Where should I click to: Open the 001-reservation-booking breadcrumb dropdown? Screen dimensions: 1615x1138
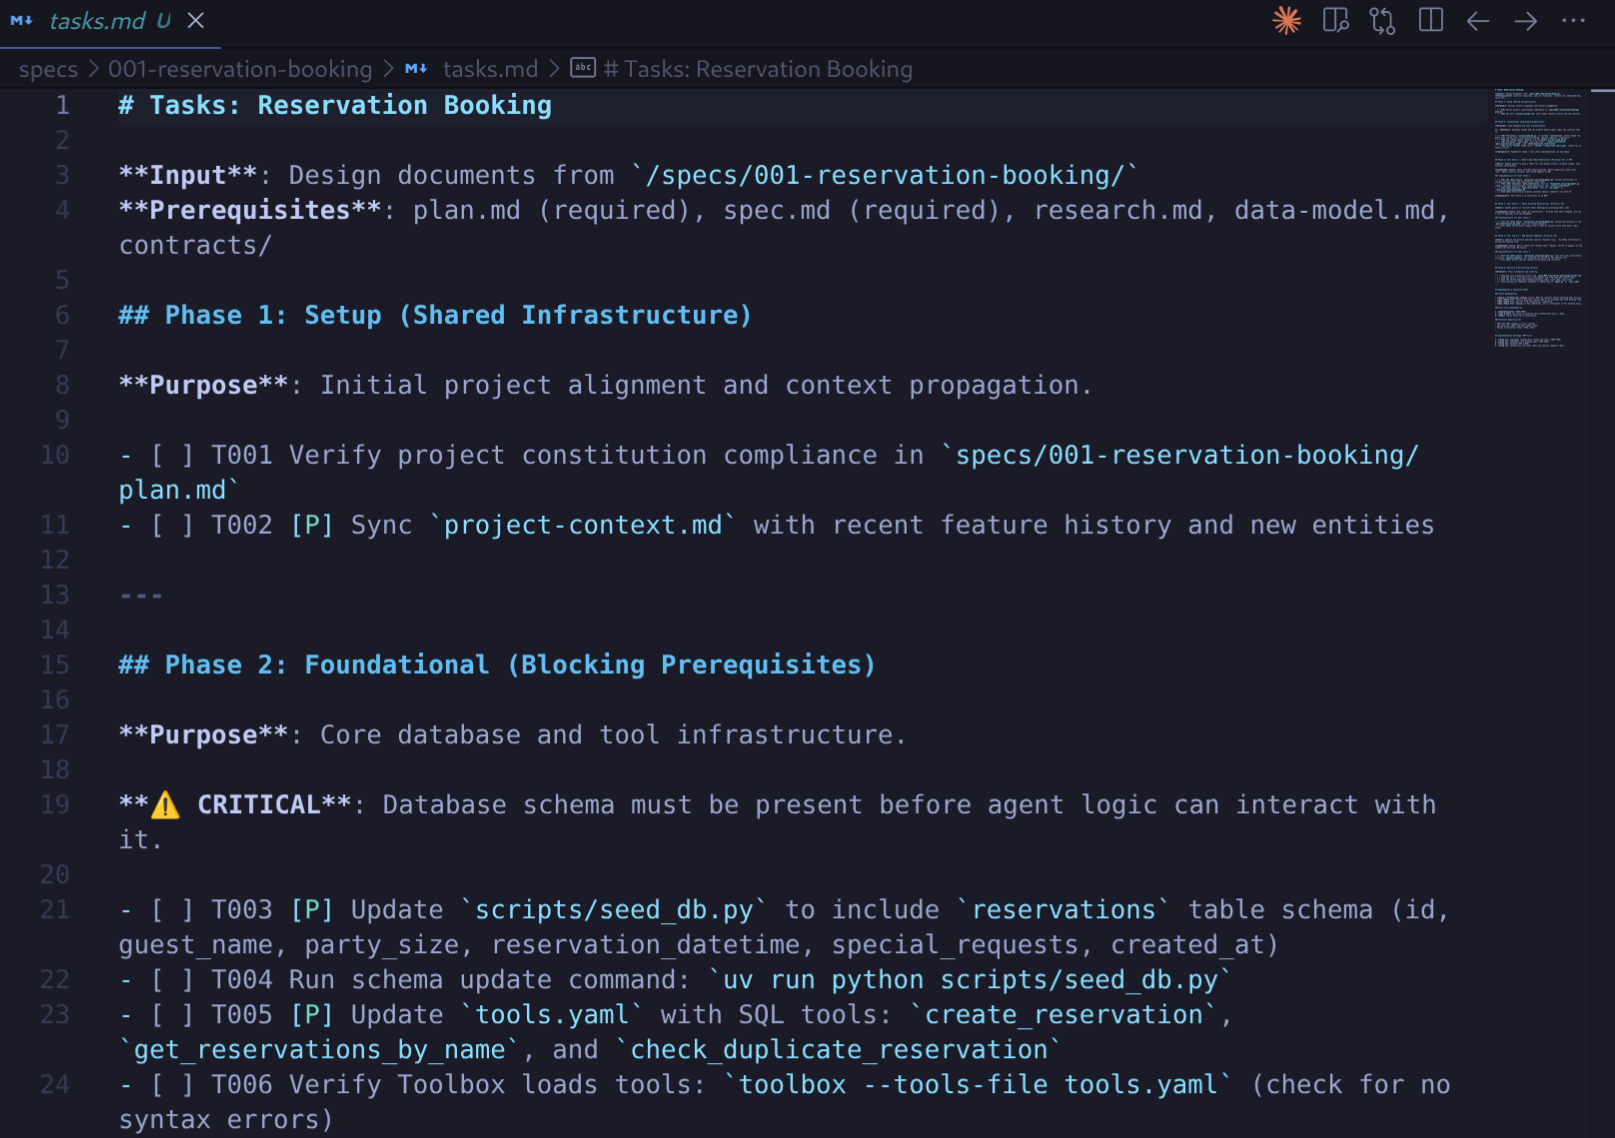pyautogui.click(x=240, y=69)
